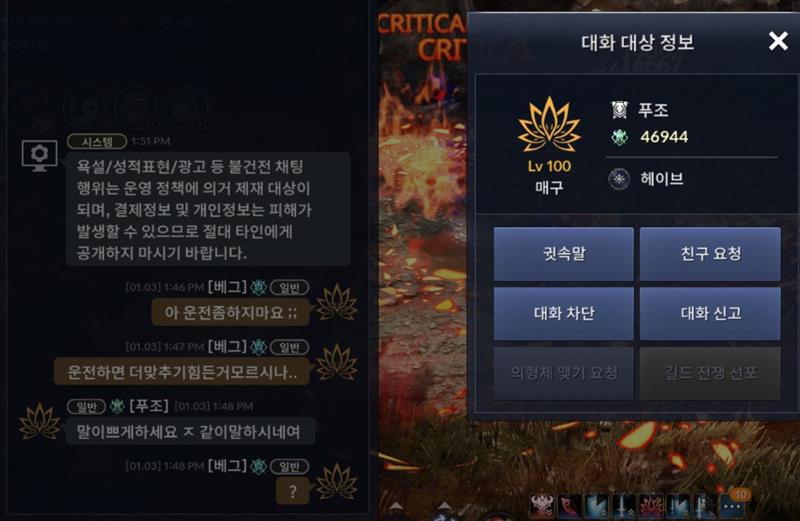Screen dimensions: 800x521
Task: Select the message 아 운전좀하지마요 ;;
Action: coord(231,313)
